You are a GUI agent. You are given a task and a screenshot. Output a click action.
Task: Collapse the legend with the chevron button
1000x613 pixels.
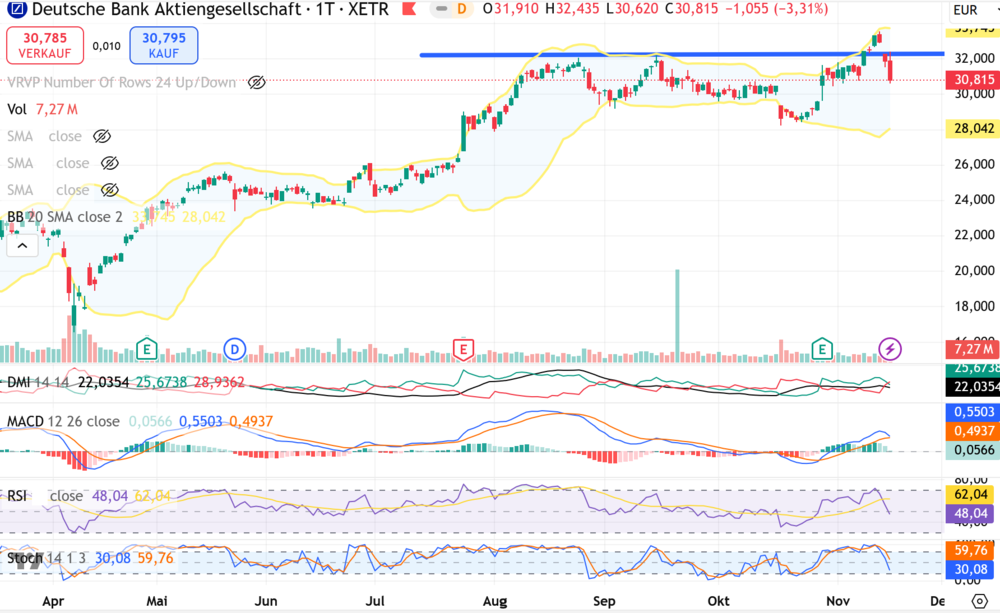(x=21, y=243)
